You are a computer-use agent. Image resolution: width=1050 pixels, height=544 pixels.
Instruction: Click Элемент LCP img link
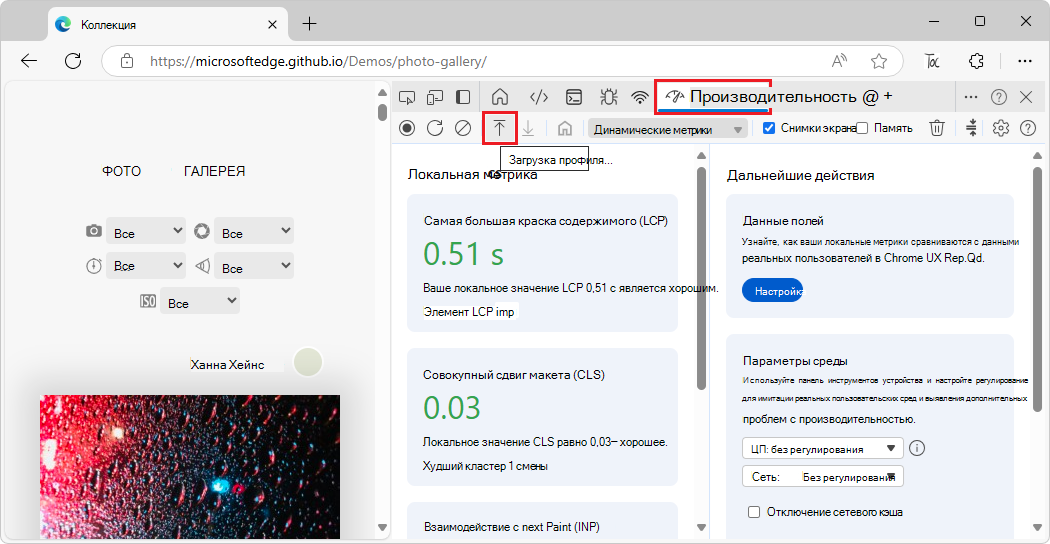pos(469,312)
